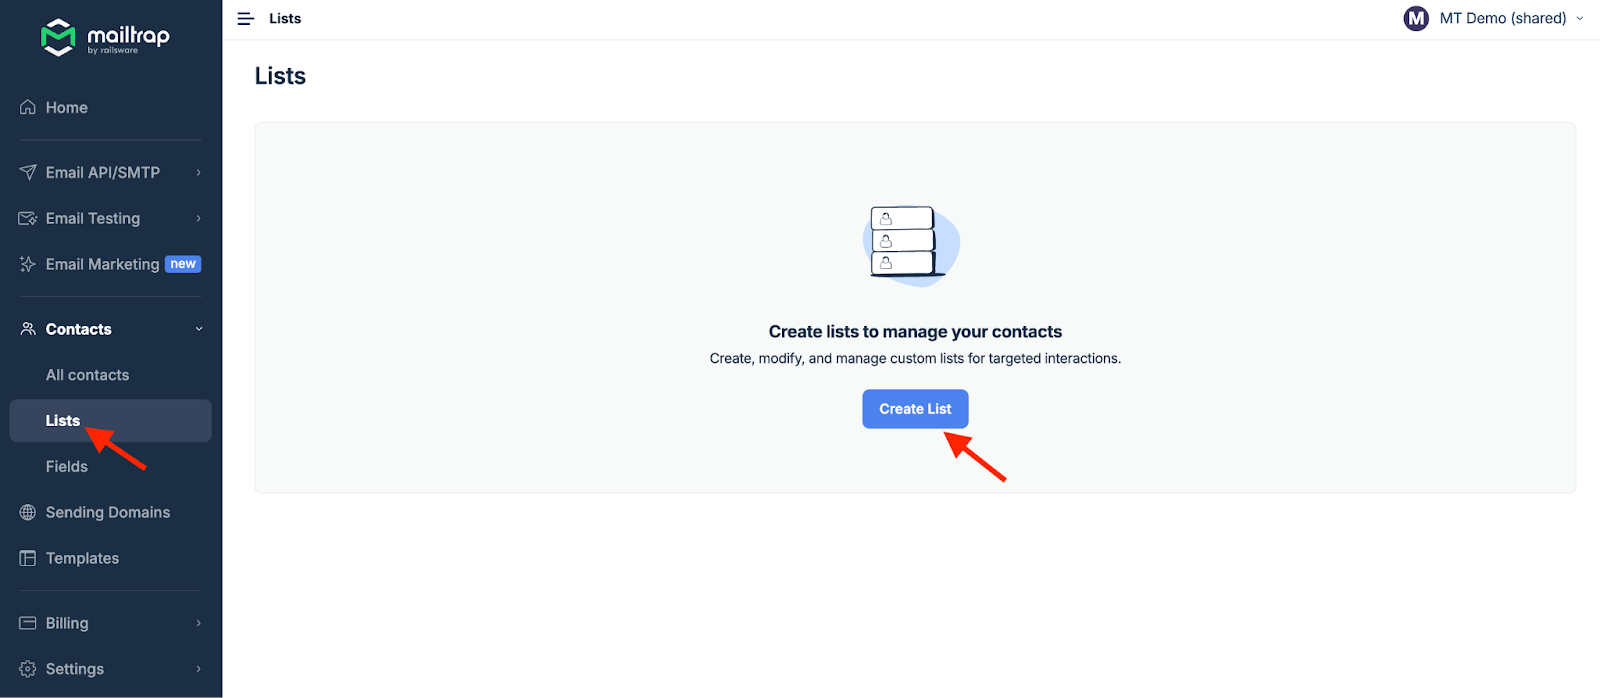Open Templates using its panel icon
This screenshot has width=1600, height=698.
(x=27, y=558)
